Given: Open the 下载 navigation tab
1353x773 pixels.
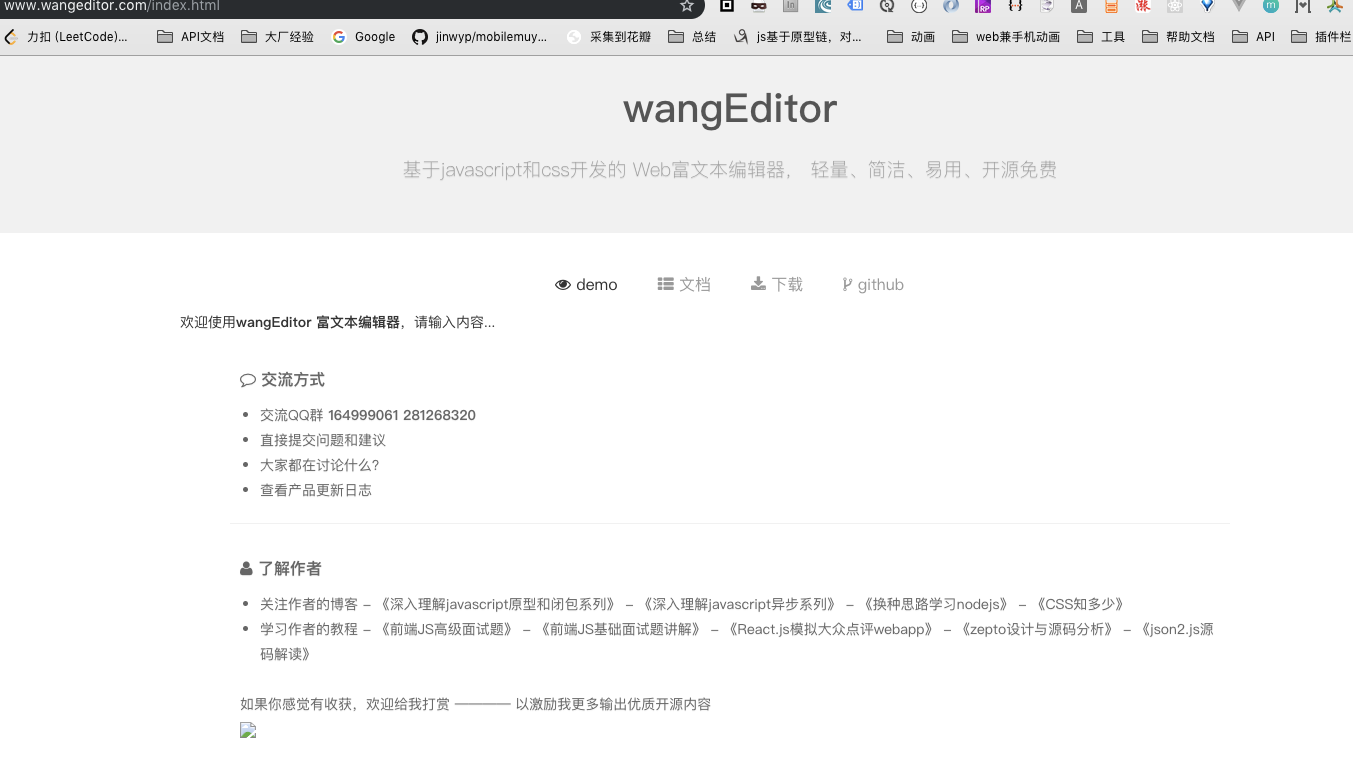Looking at the screenshot, I should coord(777,285).
